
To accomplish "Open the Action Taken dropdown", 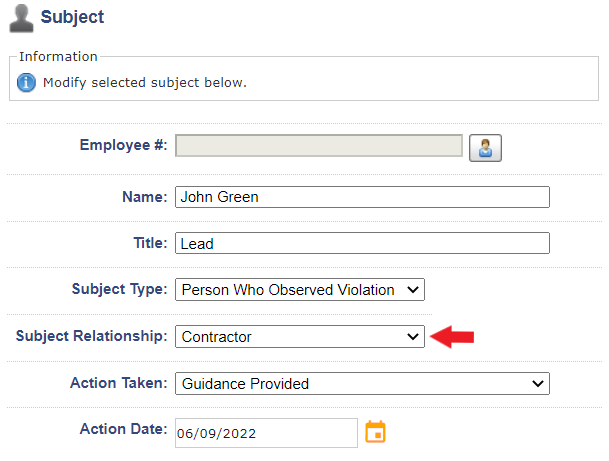I will [x=362, y=384].
